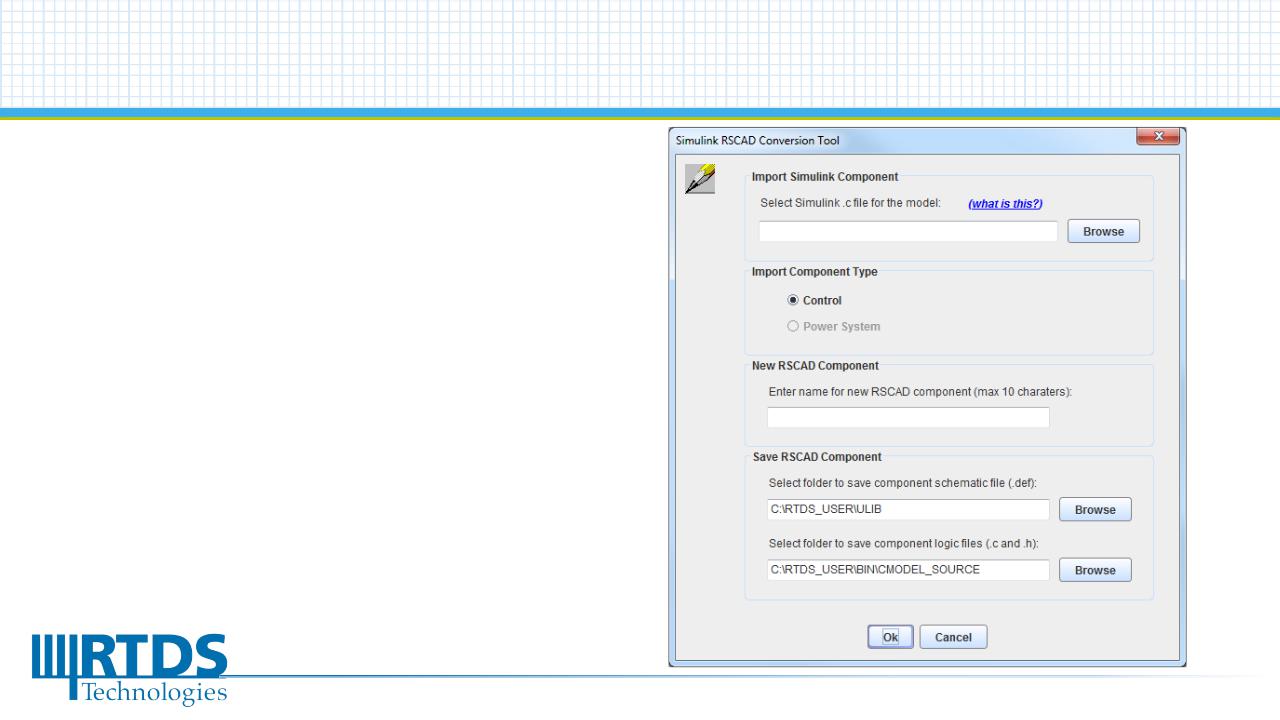The image size is (1280, 720).
Task: Browse for the Simulink .c file
Action: (1104, 231)
